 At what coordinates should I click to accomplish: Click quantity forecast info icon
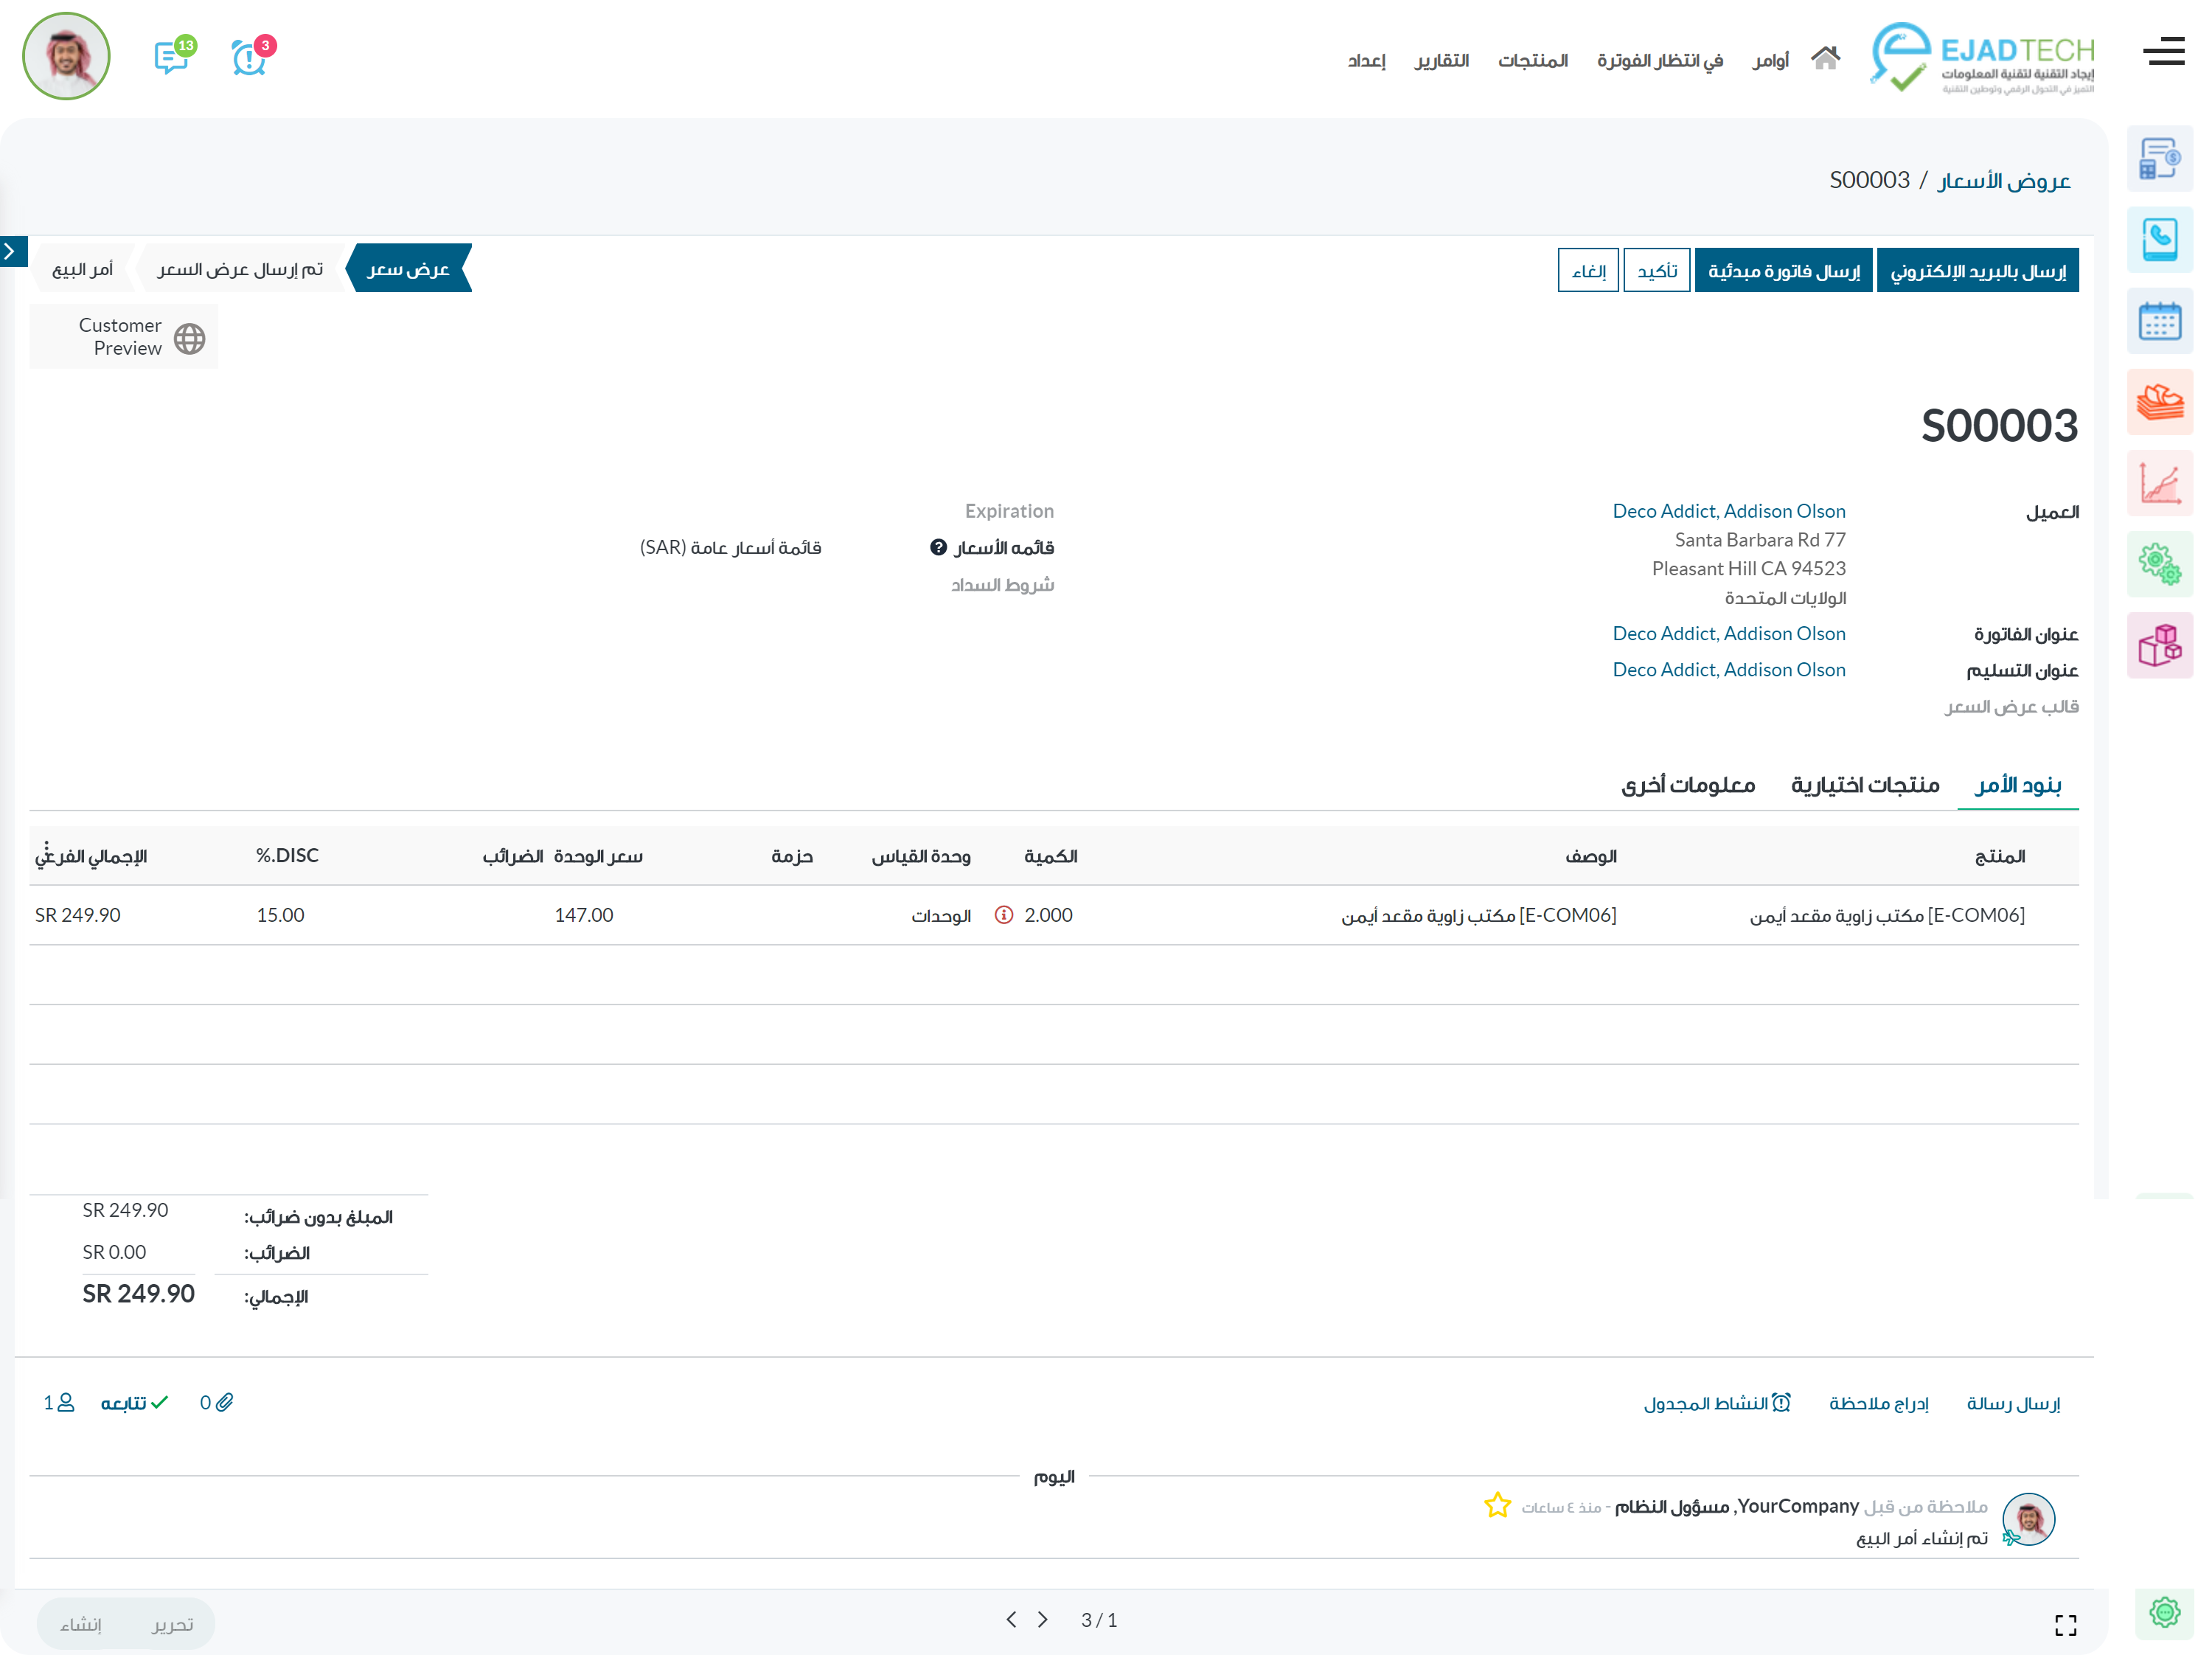click(1004, 915)
